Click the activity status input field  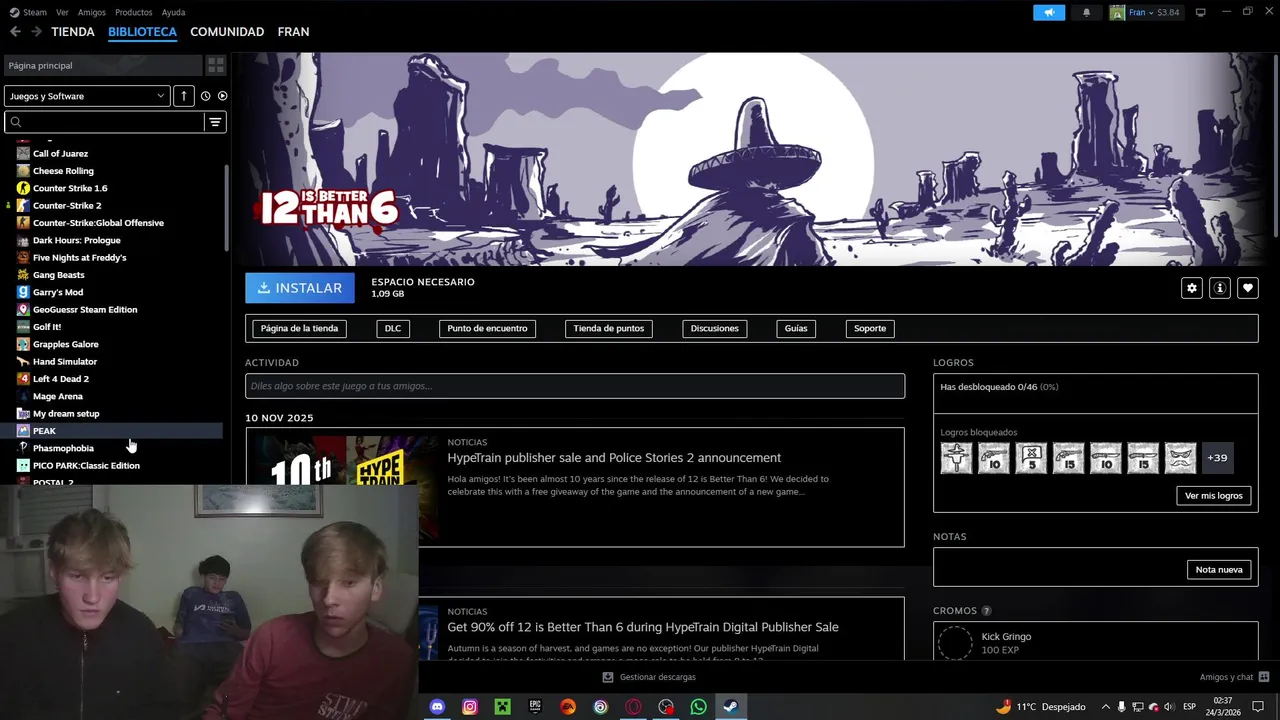(575, 386)
